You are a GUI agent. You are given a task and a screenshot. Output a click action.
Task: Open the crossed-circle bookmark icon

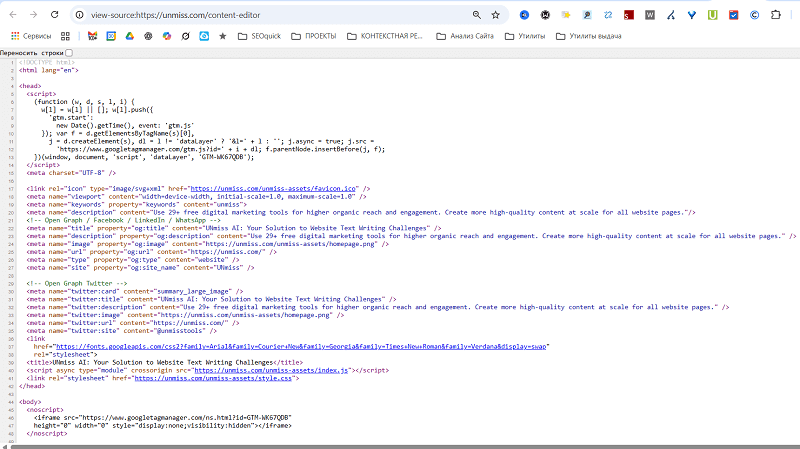(186, 36)
